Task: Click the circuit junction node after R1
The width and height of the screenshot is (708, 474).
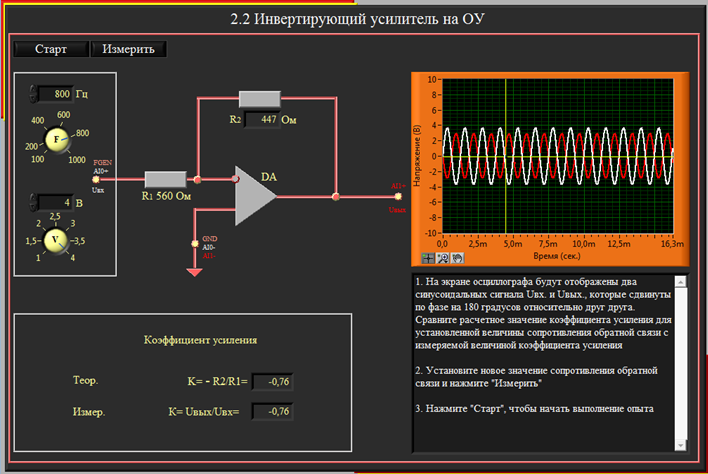Action: 197,180
